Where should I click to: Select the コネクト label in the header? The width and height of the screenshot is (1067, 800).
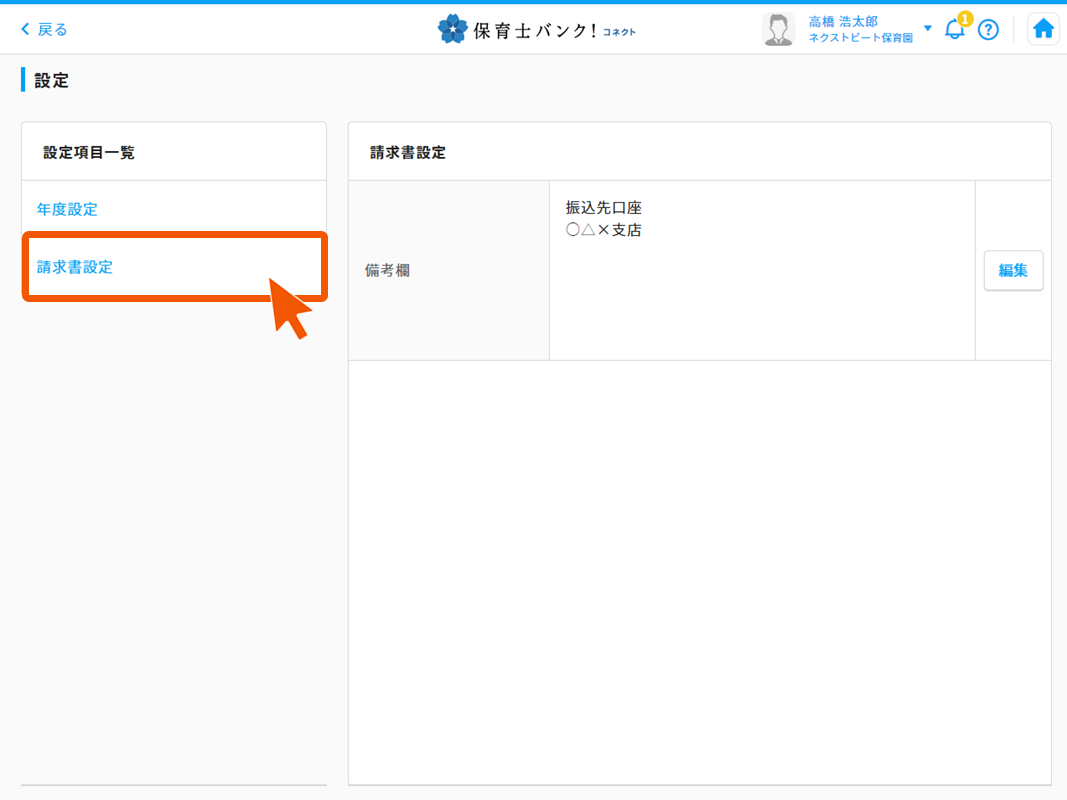click(x=622, y=31)
